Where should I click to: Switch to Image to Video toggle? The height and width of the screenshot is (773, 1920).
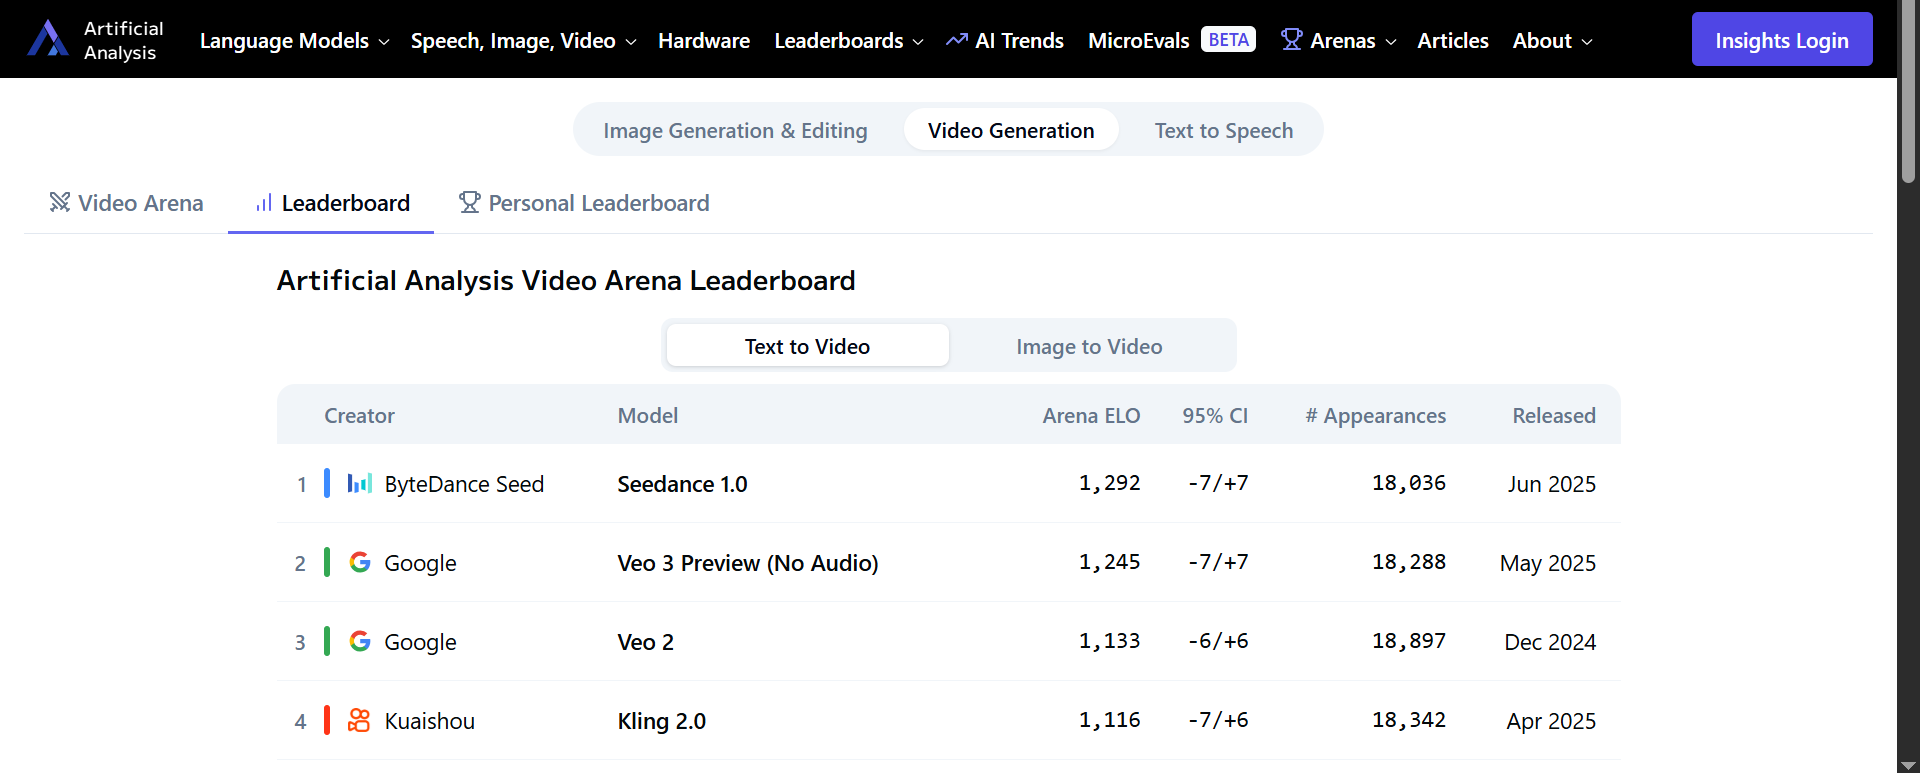point(1089,346)
